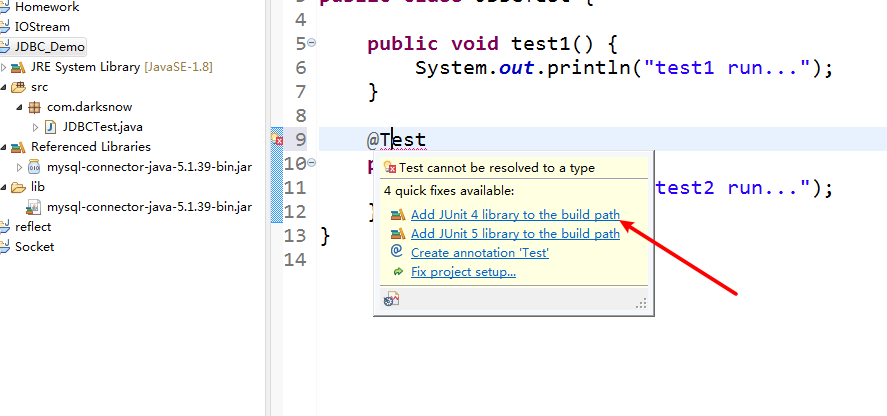Click the error icon in the tooltip header

390,168
